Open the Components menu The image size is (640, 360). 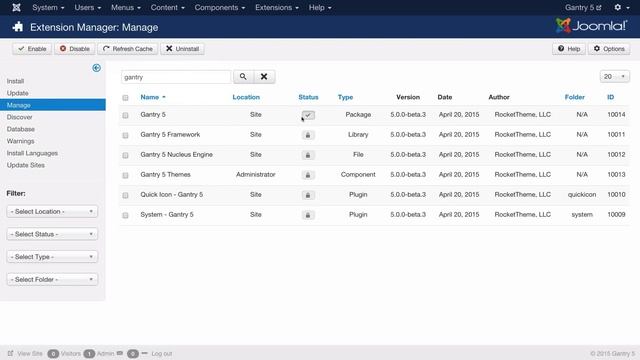[220, 7]
